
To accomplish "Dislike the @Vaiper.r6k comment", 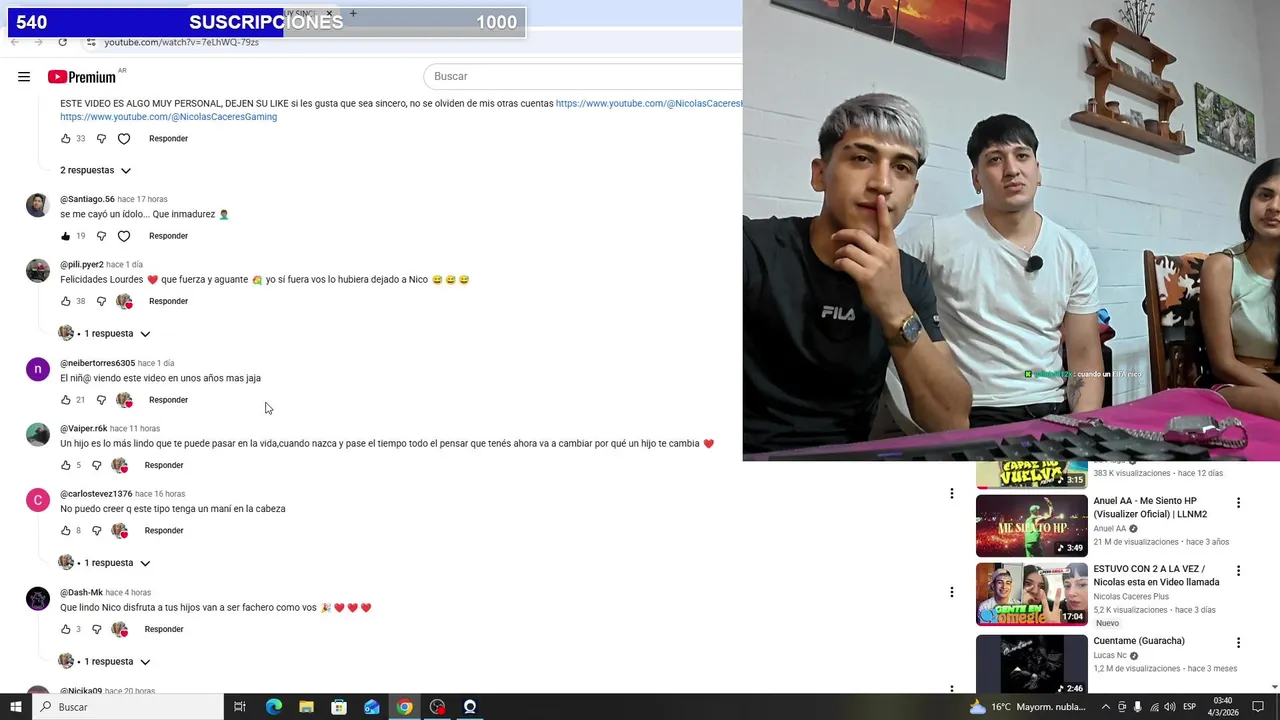I will click(x=96, y=465).
